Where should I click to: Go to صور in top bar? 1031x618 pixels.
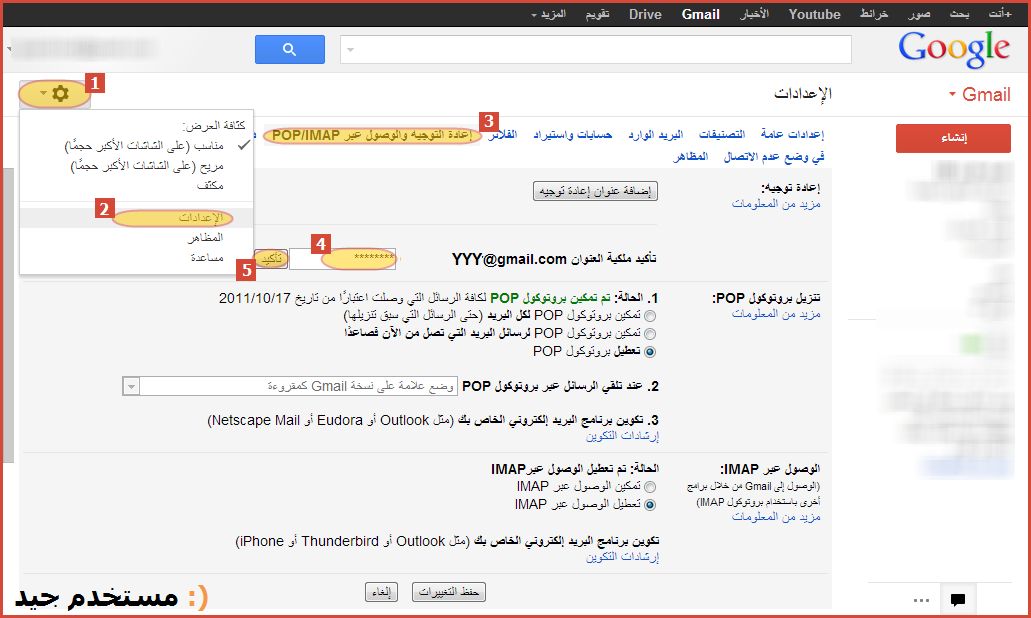pyautogui.click(x=919, y=14)
